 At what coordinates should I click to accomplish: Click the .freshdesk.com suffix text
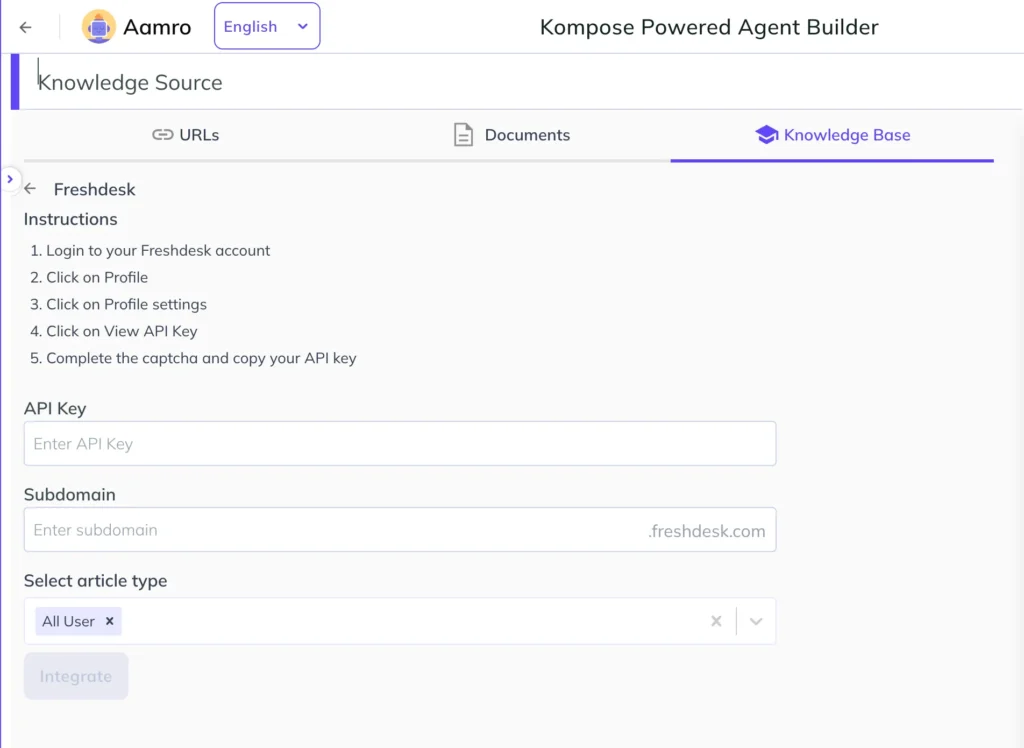coord(707,531)
